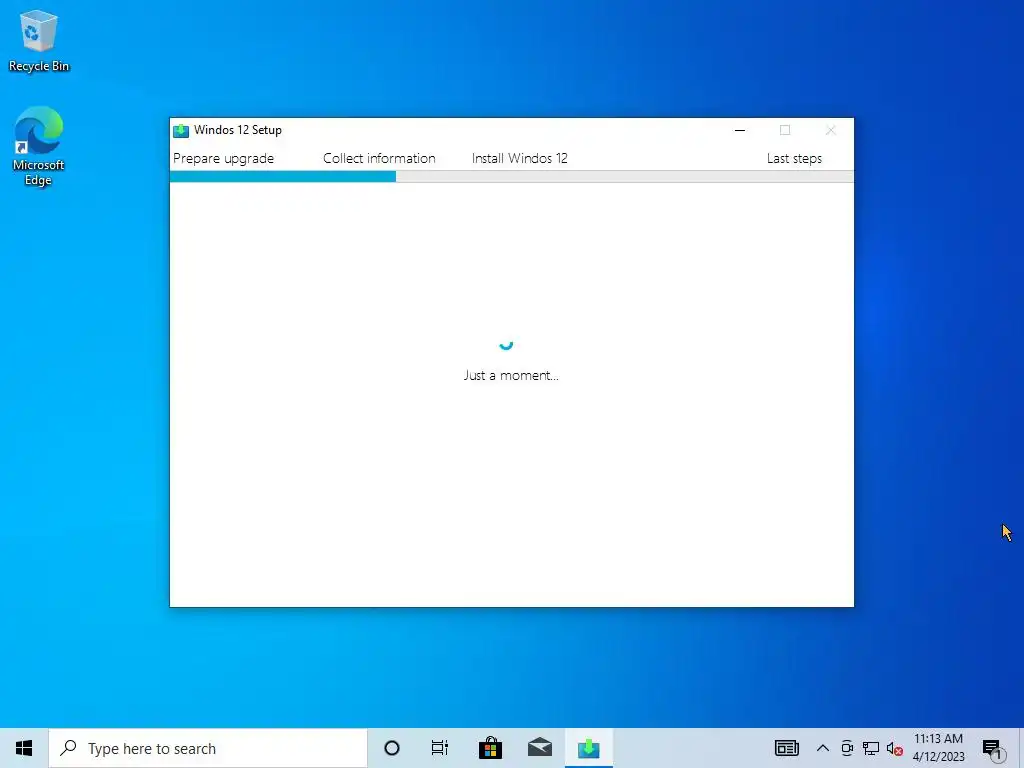Launch Microsoft Edge from the desktop
Image resolution: width=1024 pixels, height=768 pixels.
tap(39, 146)
